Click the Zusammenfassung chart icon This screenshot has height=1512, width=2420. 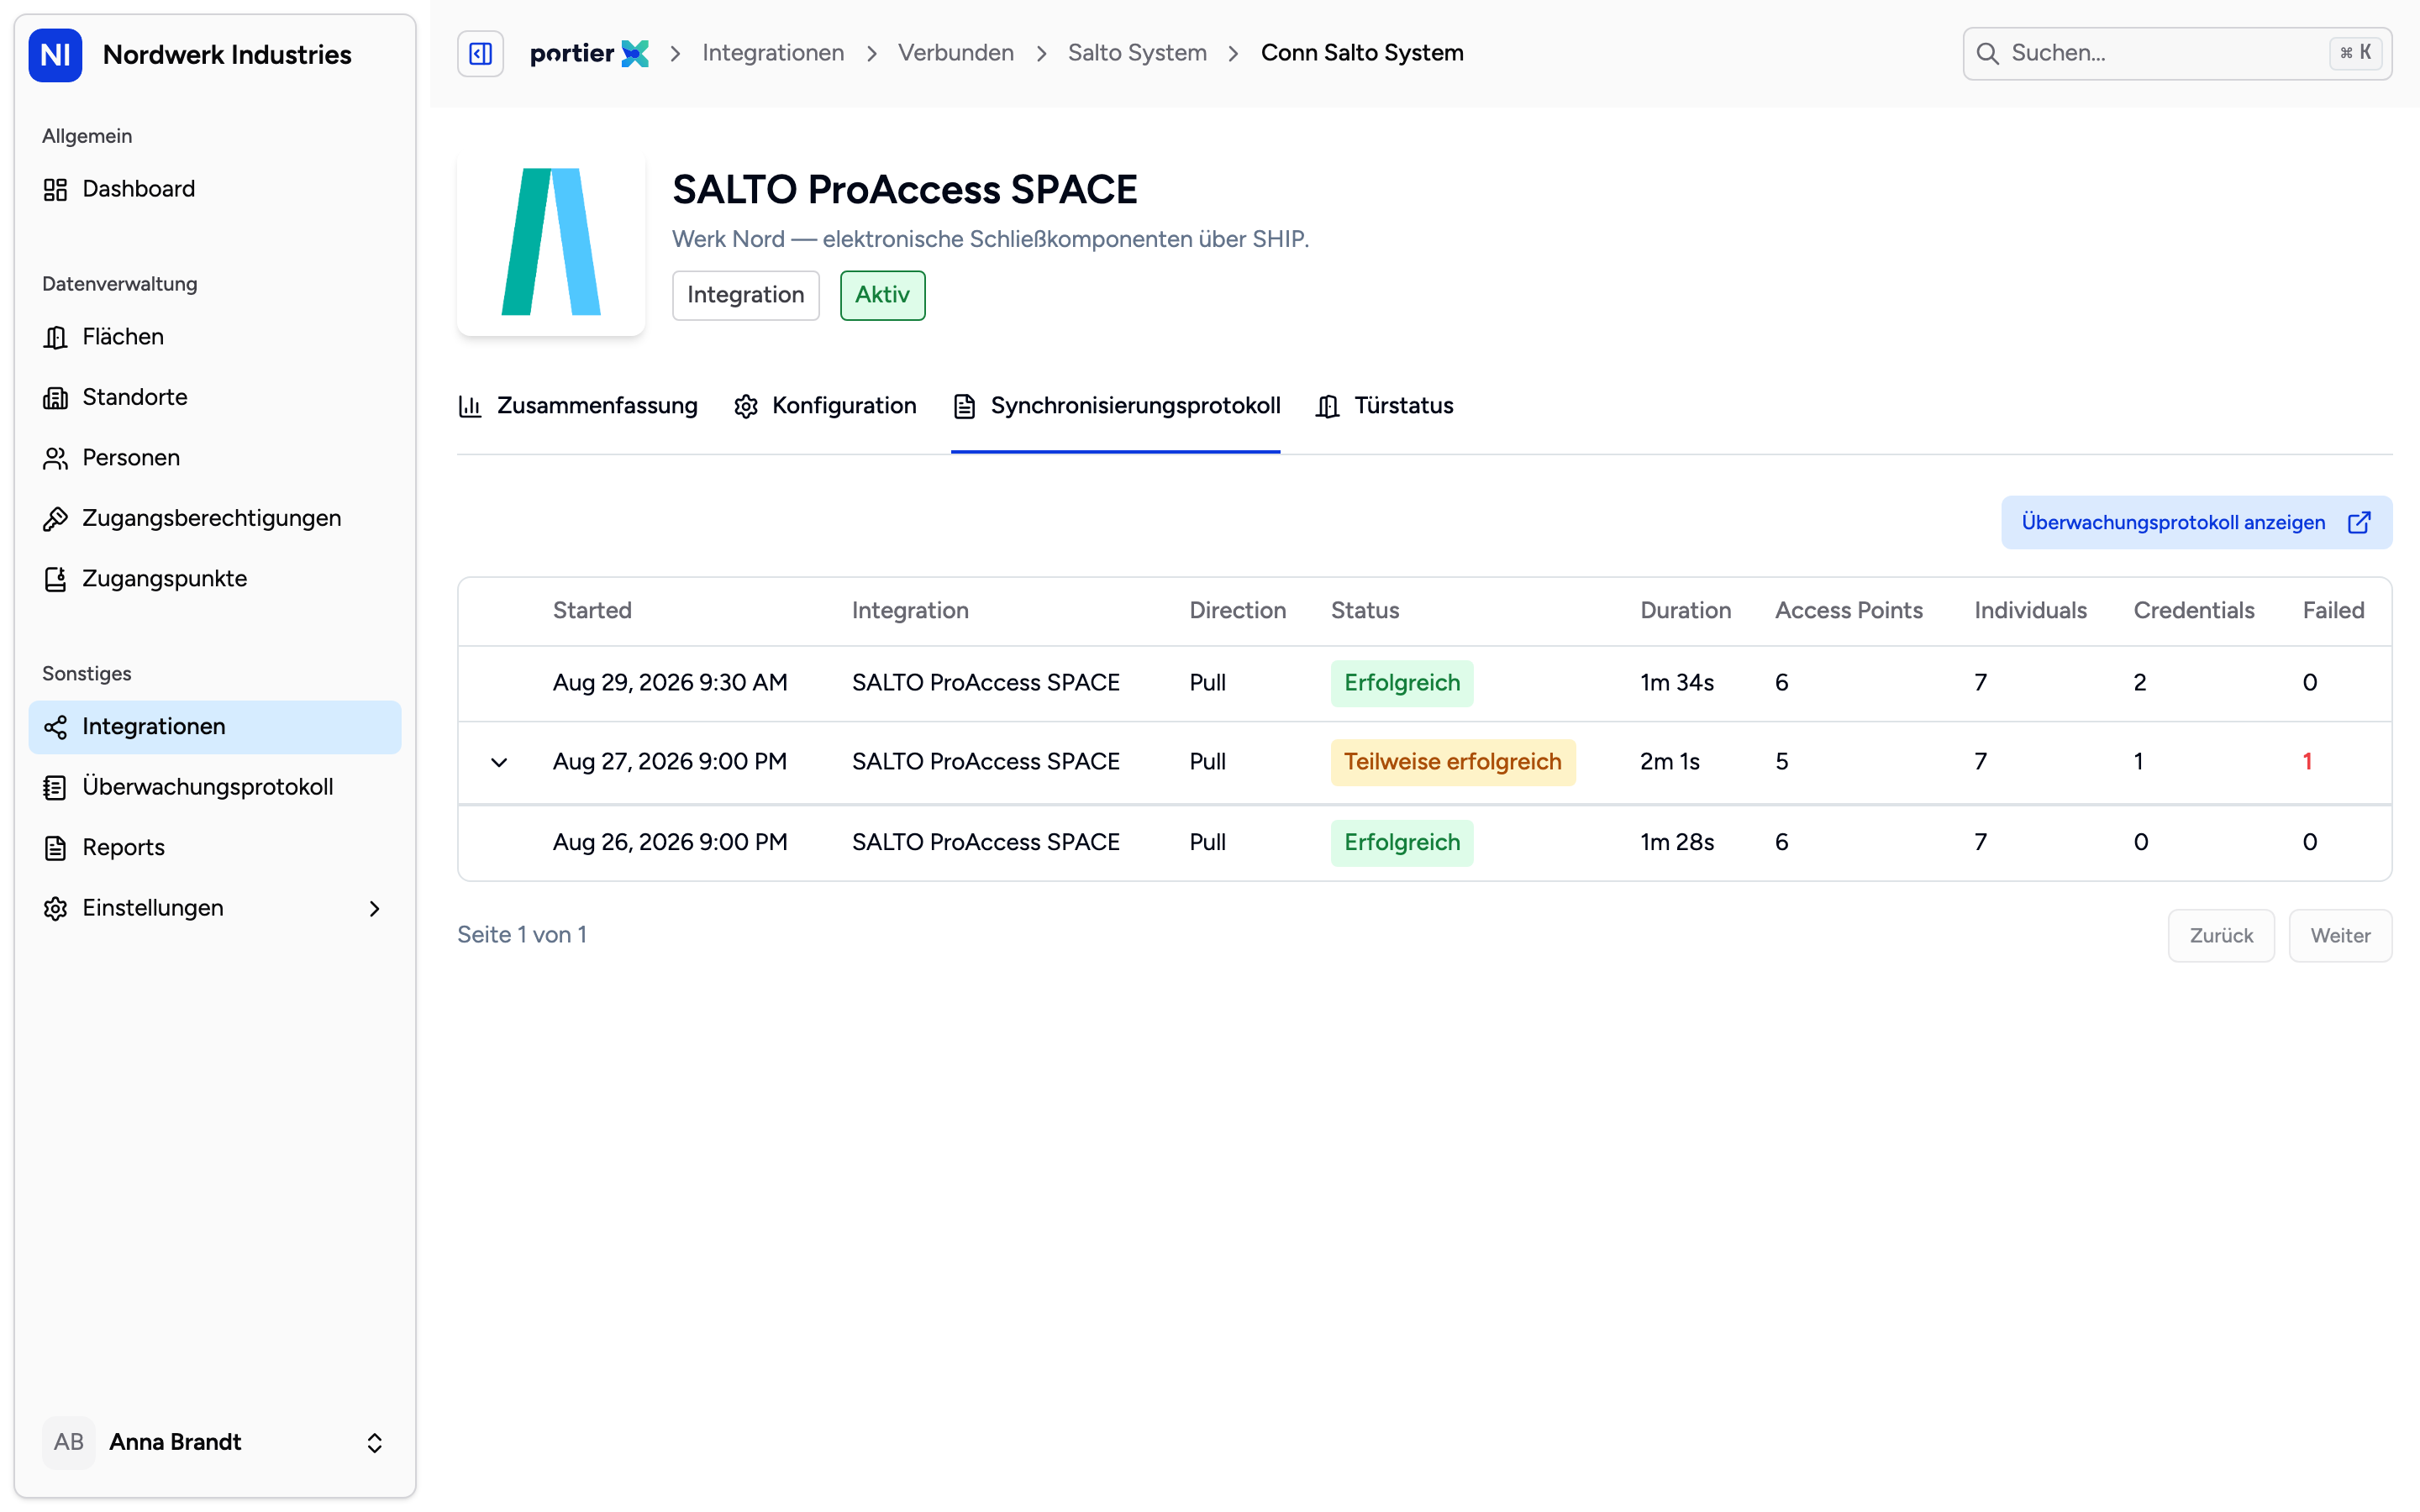pos(470,406)
